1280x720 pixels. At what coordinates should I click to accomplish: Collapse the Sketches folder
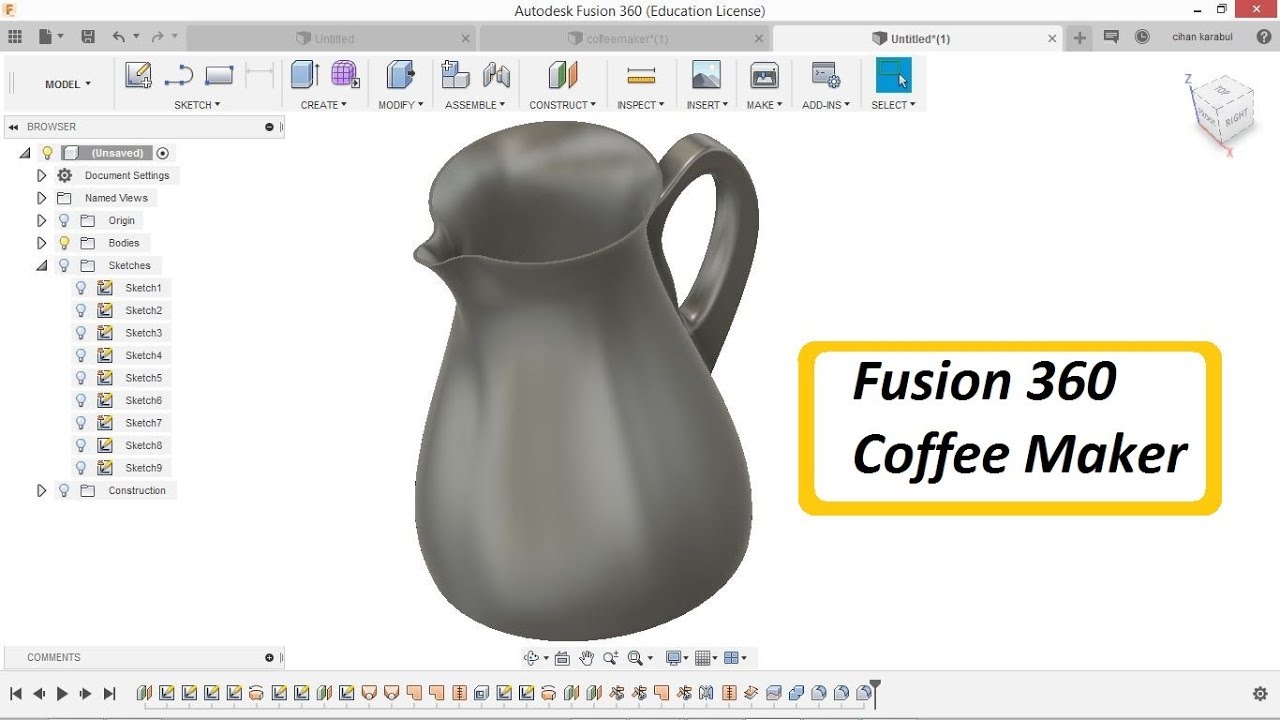tap(41, 265)
